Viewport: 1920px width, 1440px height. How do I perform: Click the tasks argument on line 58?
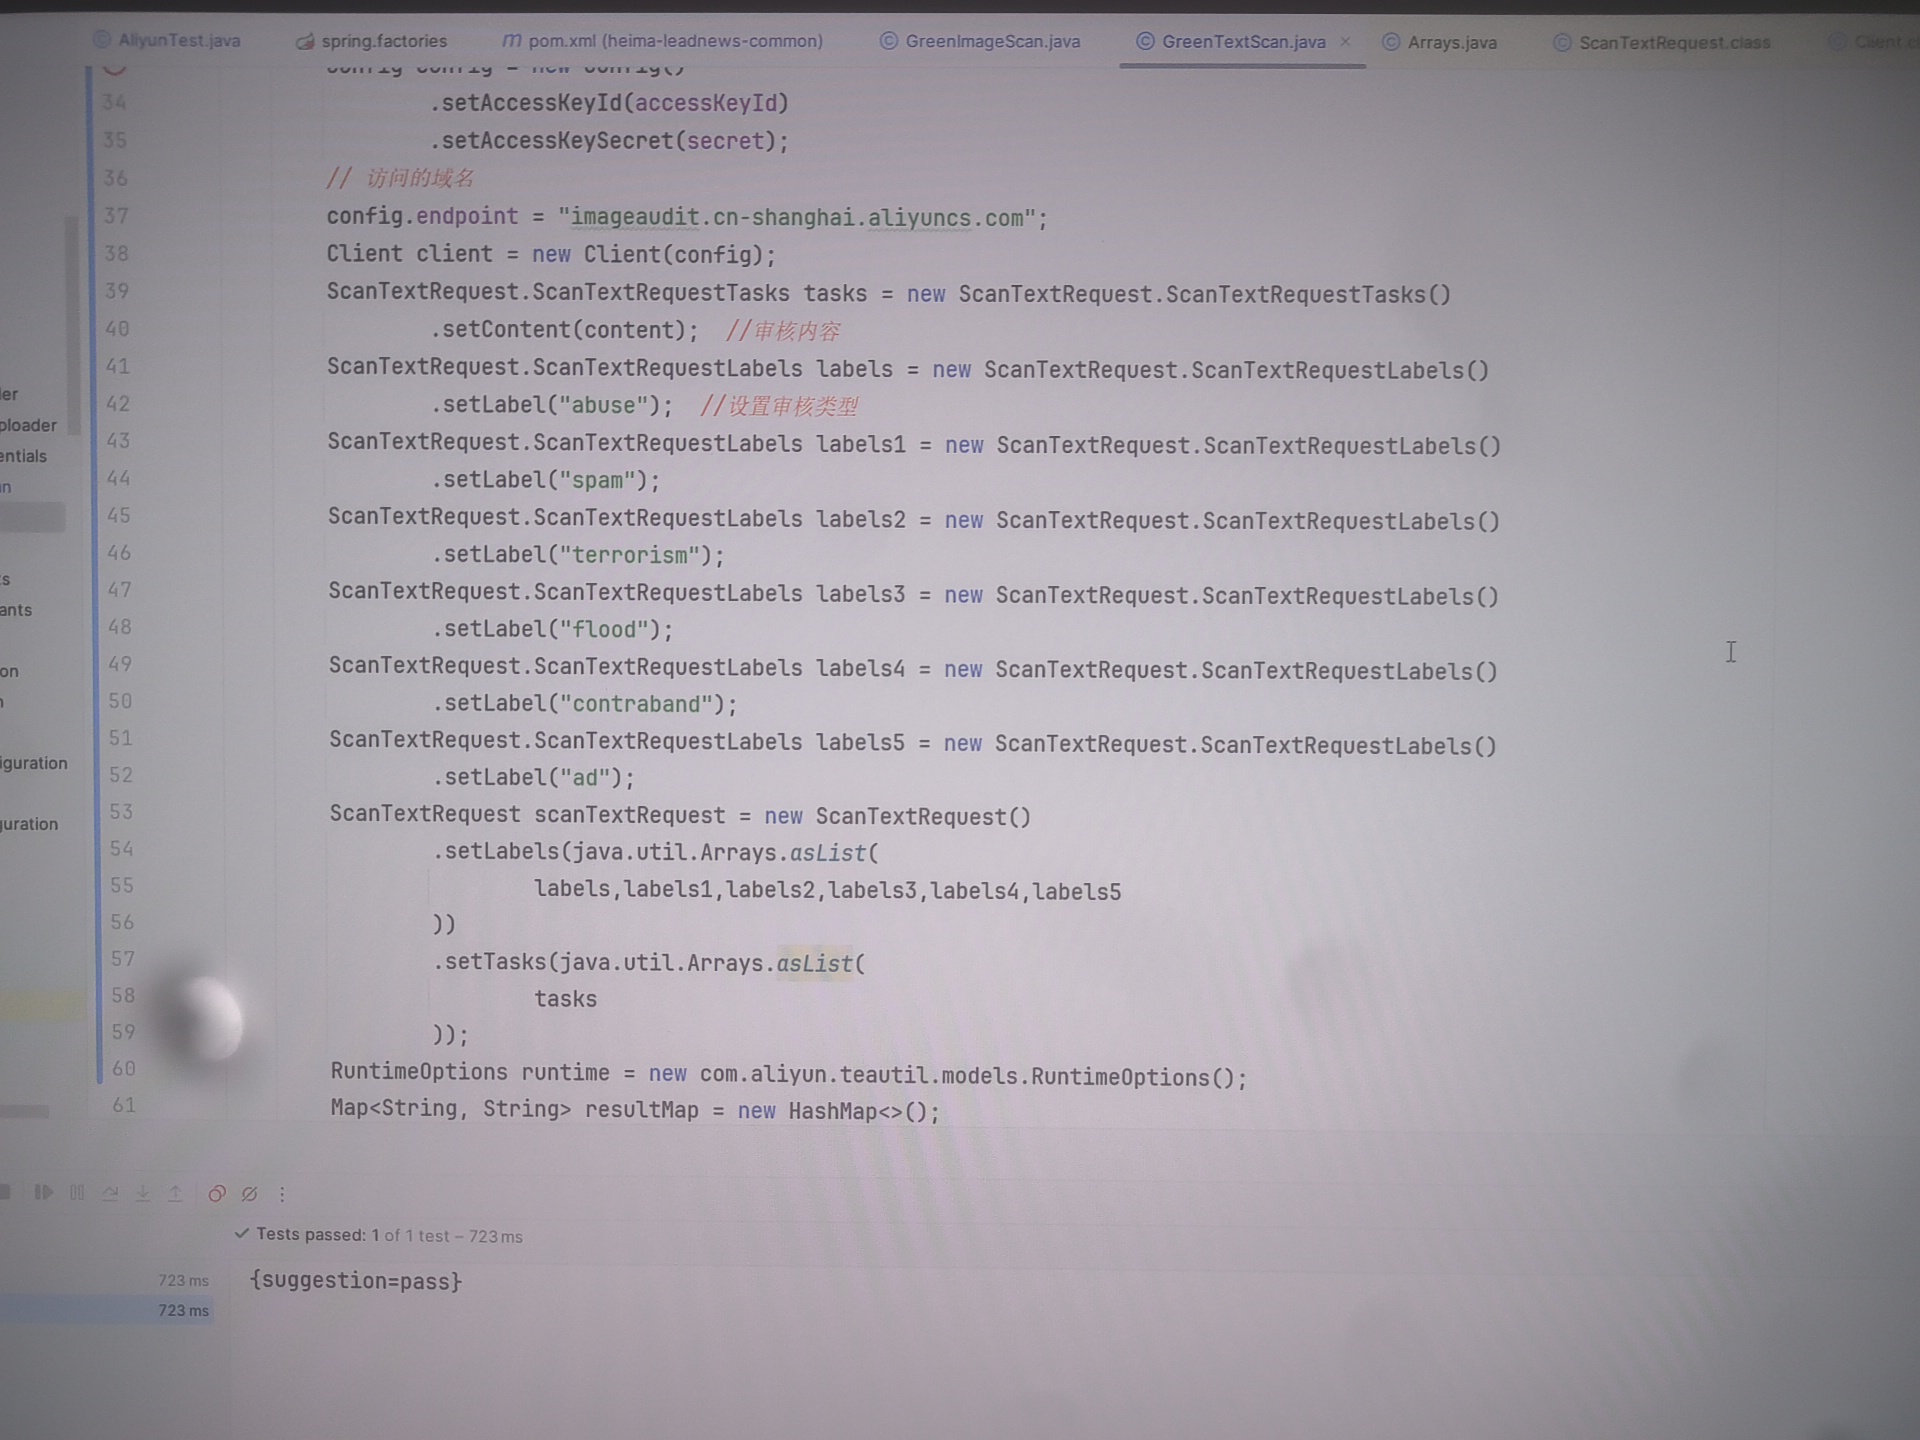tap(565, 999)
